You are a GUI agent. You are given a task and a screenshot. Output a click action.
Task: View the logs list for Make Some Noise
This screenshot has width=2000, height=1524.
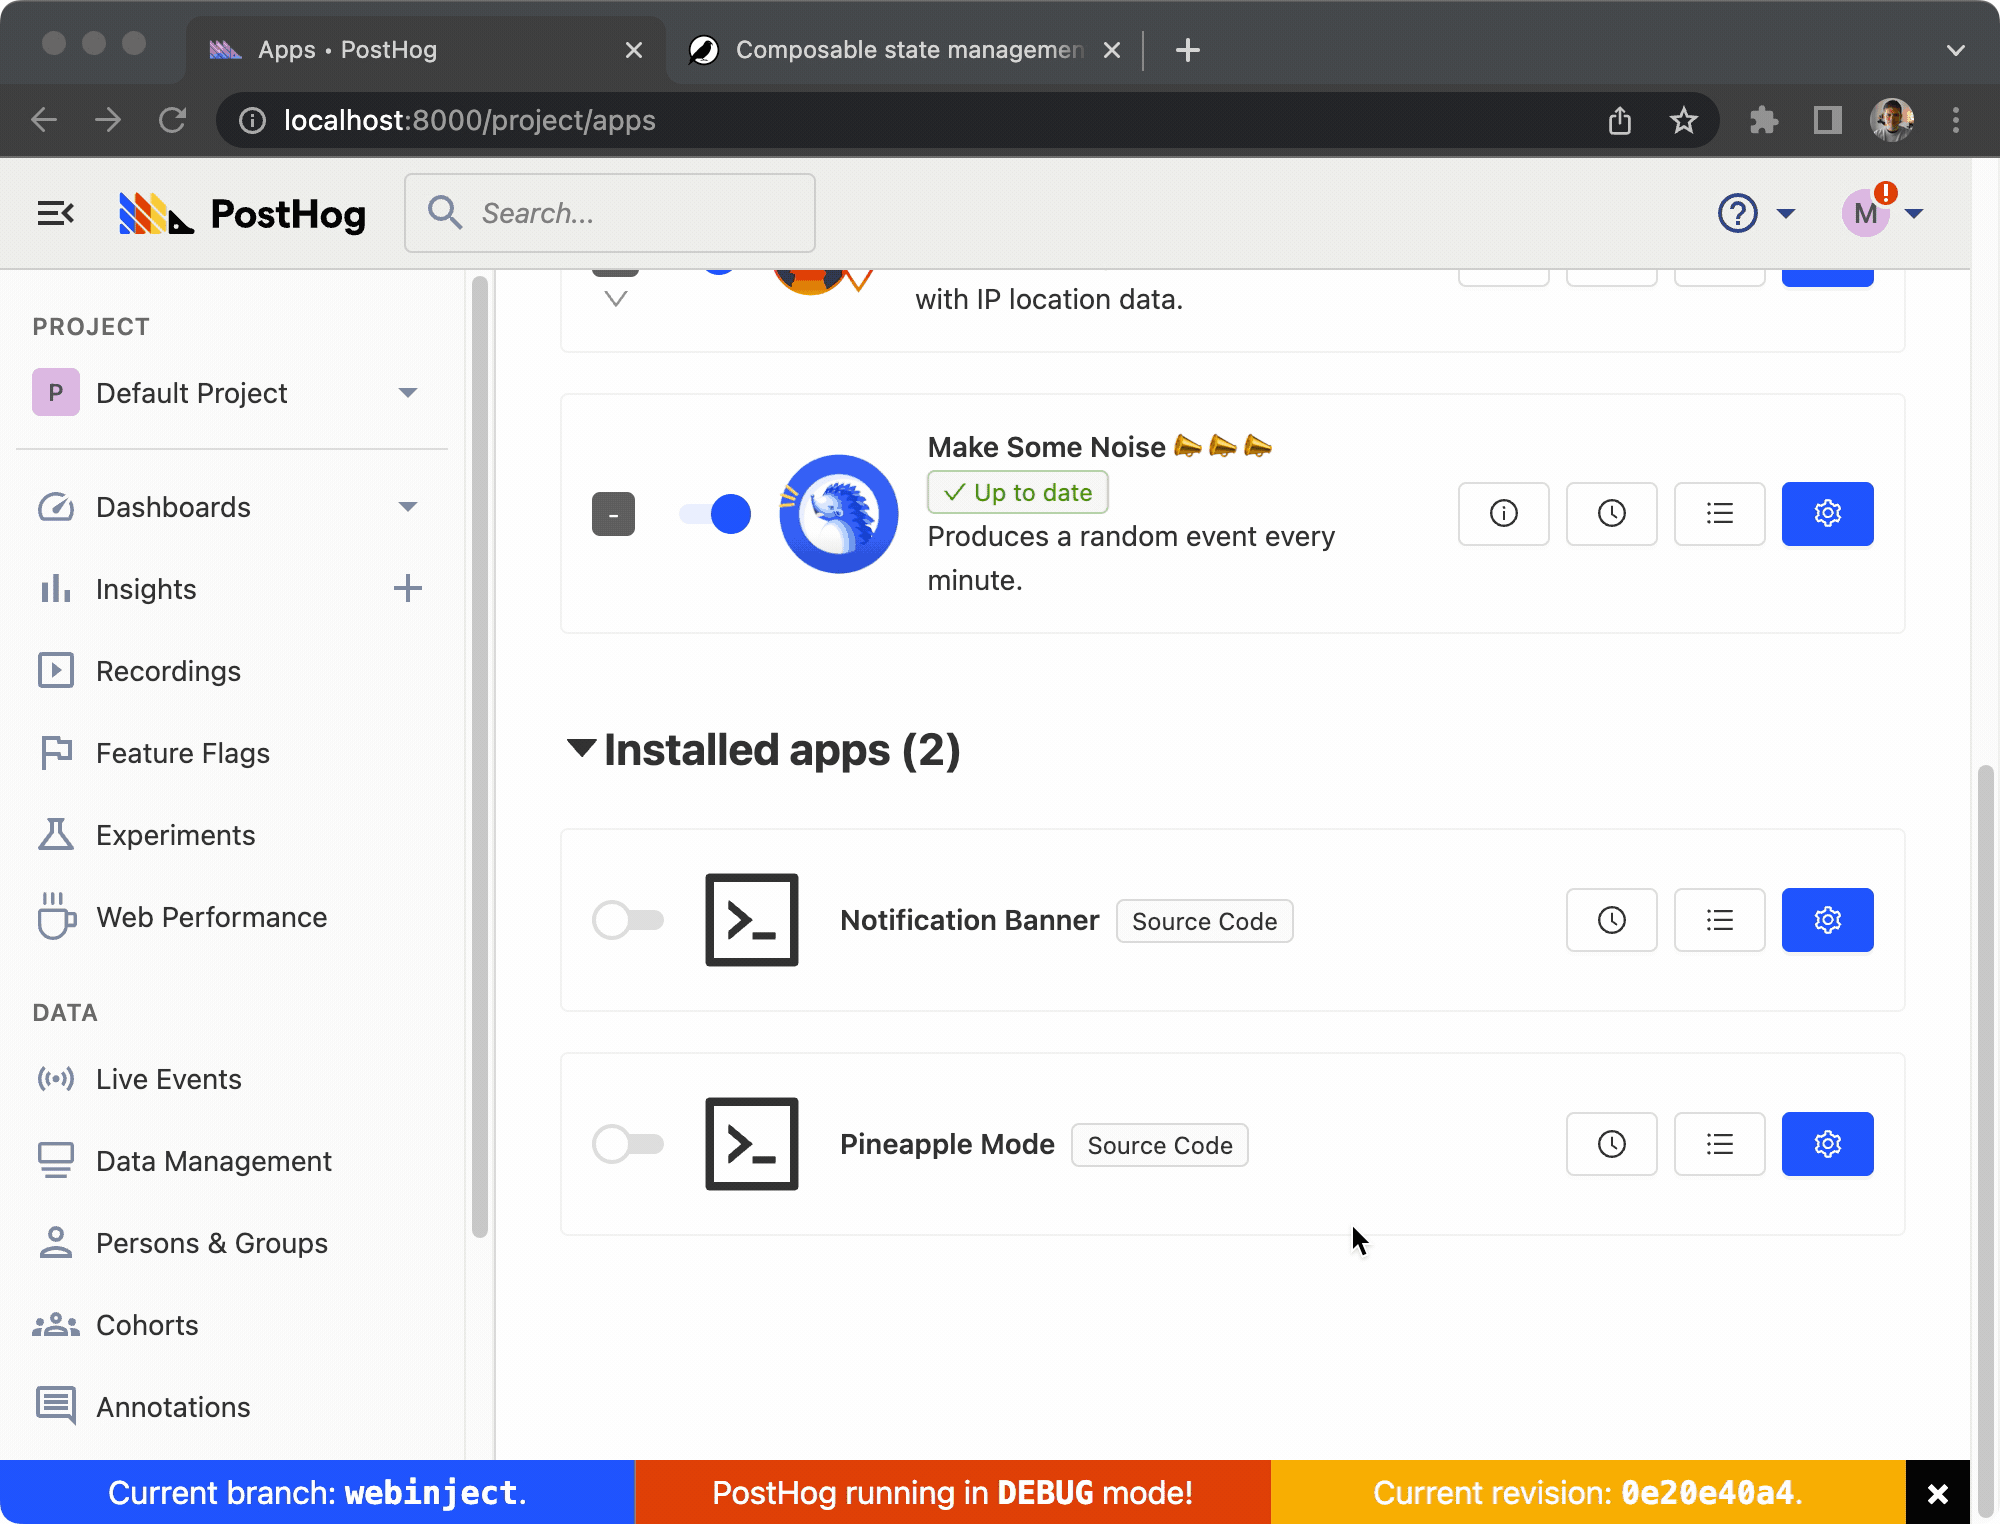(x=1719, y=514)
